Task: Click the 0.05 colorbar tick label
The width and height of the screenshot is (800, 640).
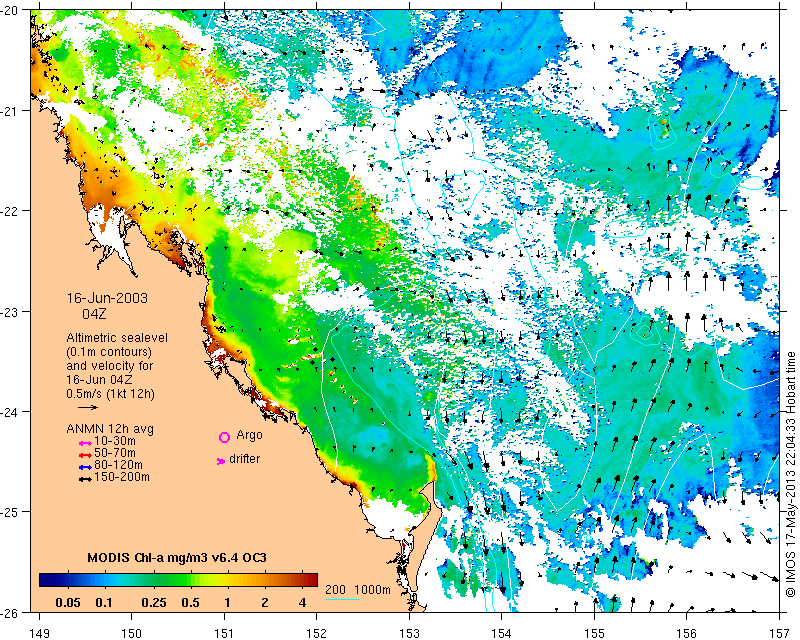Action: point(68,603)
